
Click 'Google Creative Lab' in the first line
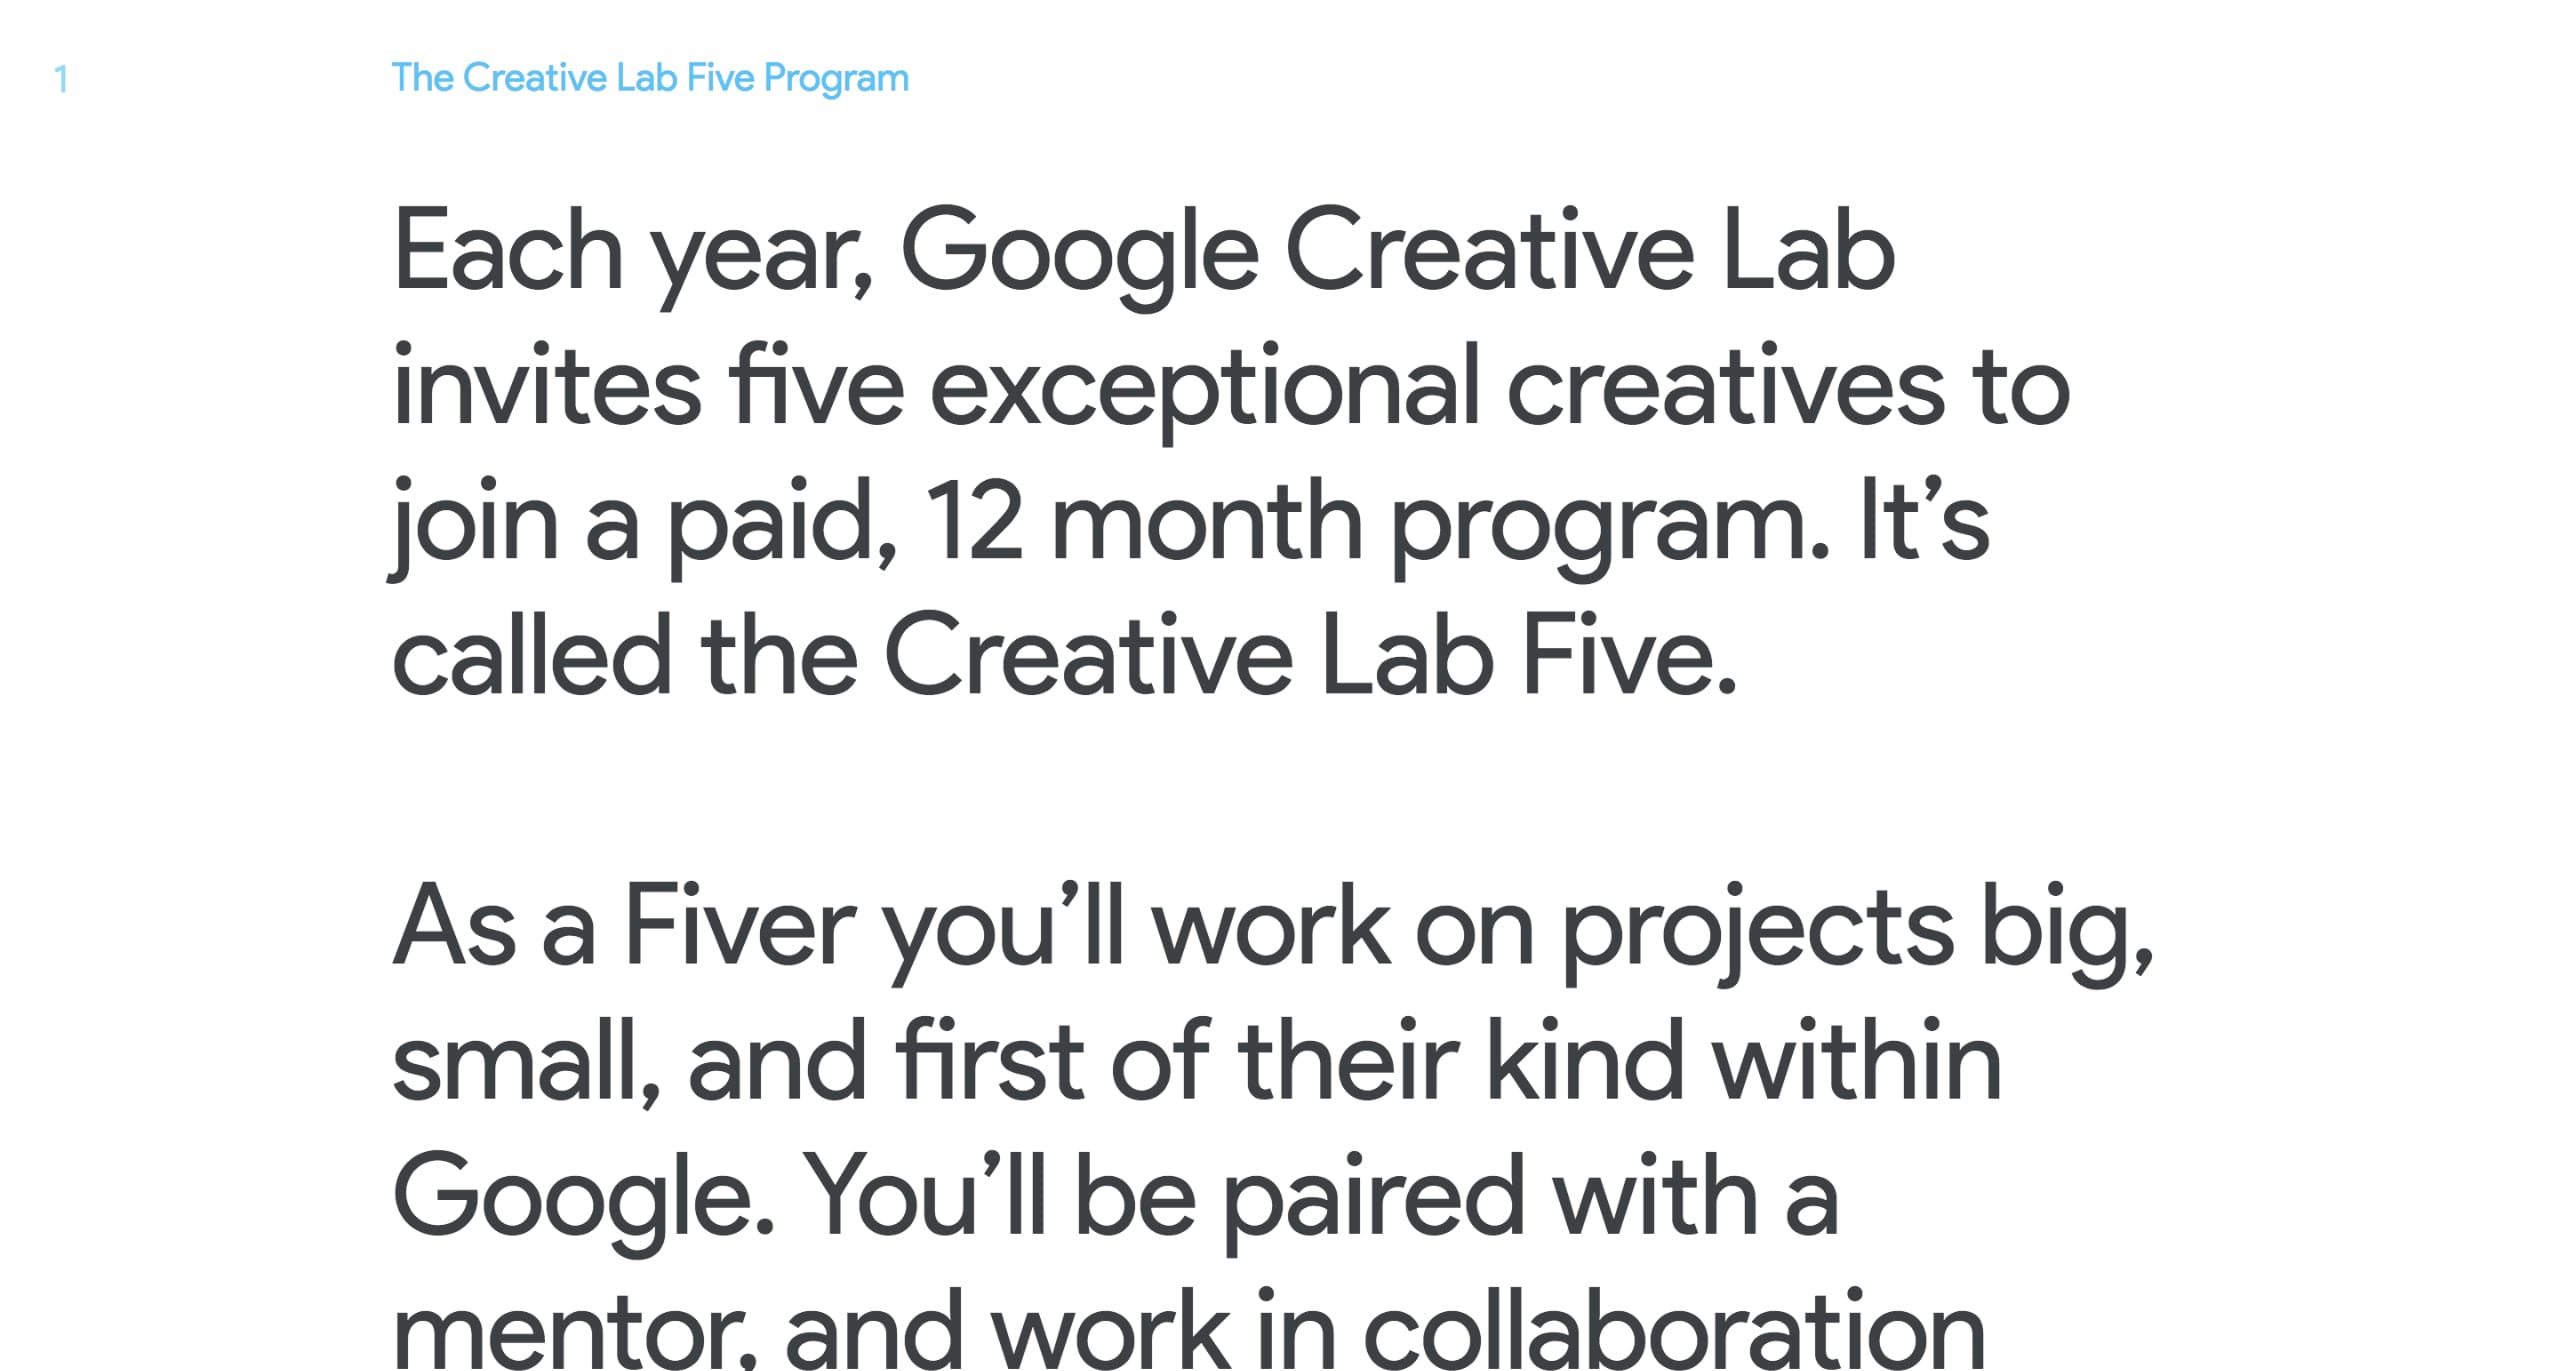(x=1397, y=250)
